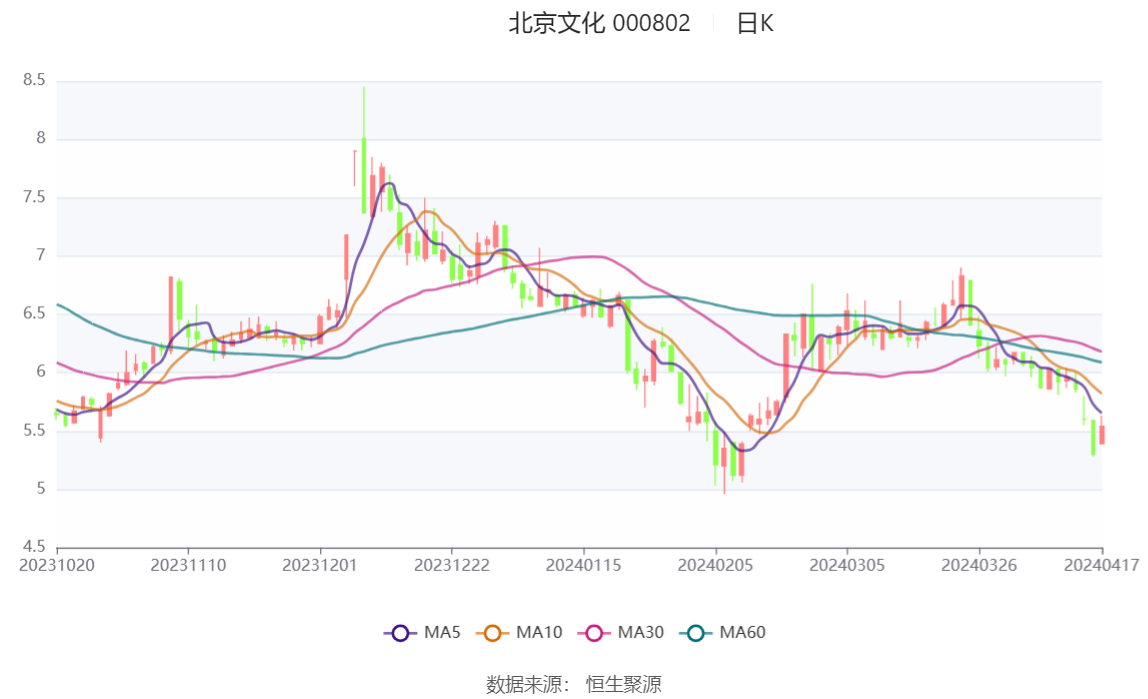This screenshot has width=1148, height=699.
Task: Click the tallest green candlestick peaking near 8.5
Action: pos(364,176)
